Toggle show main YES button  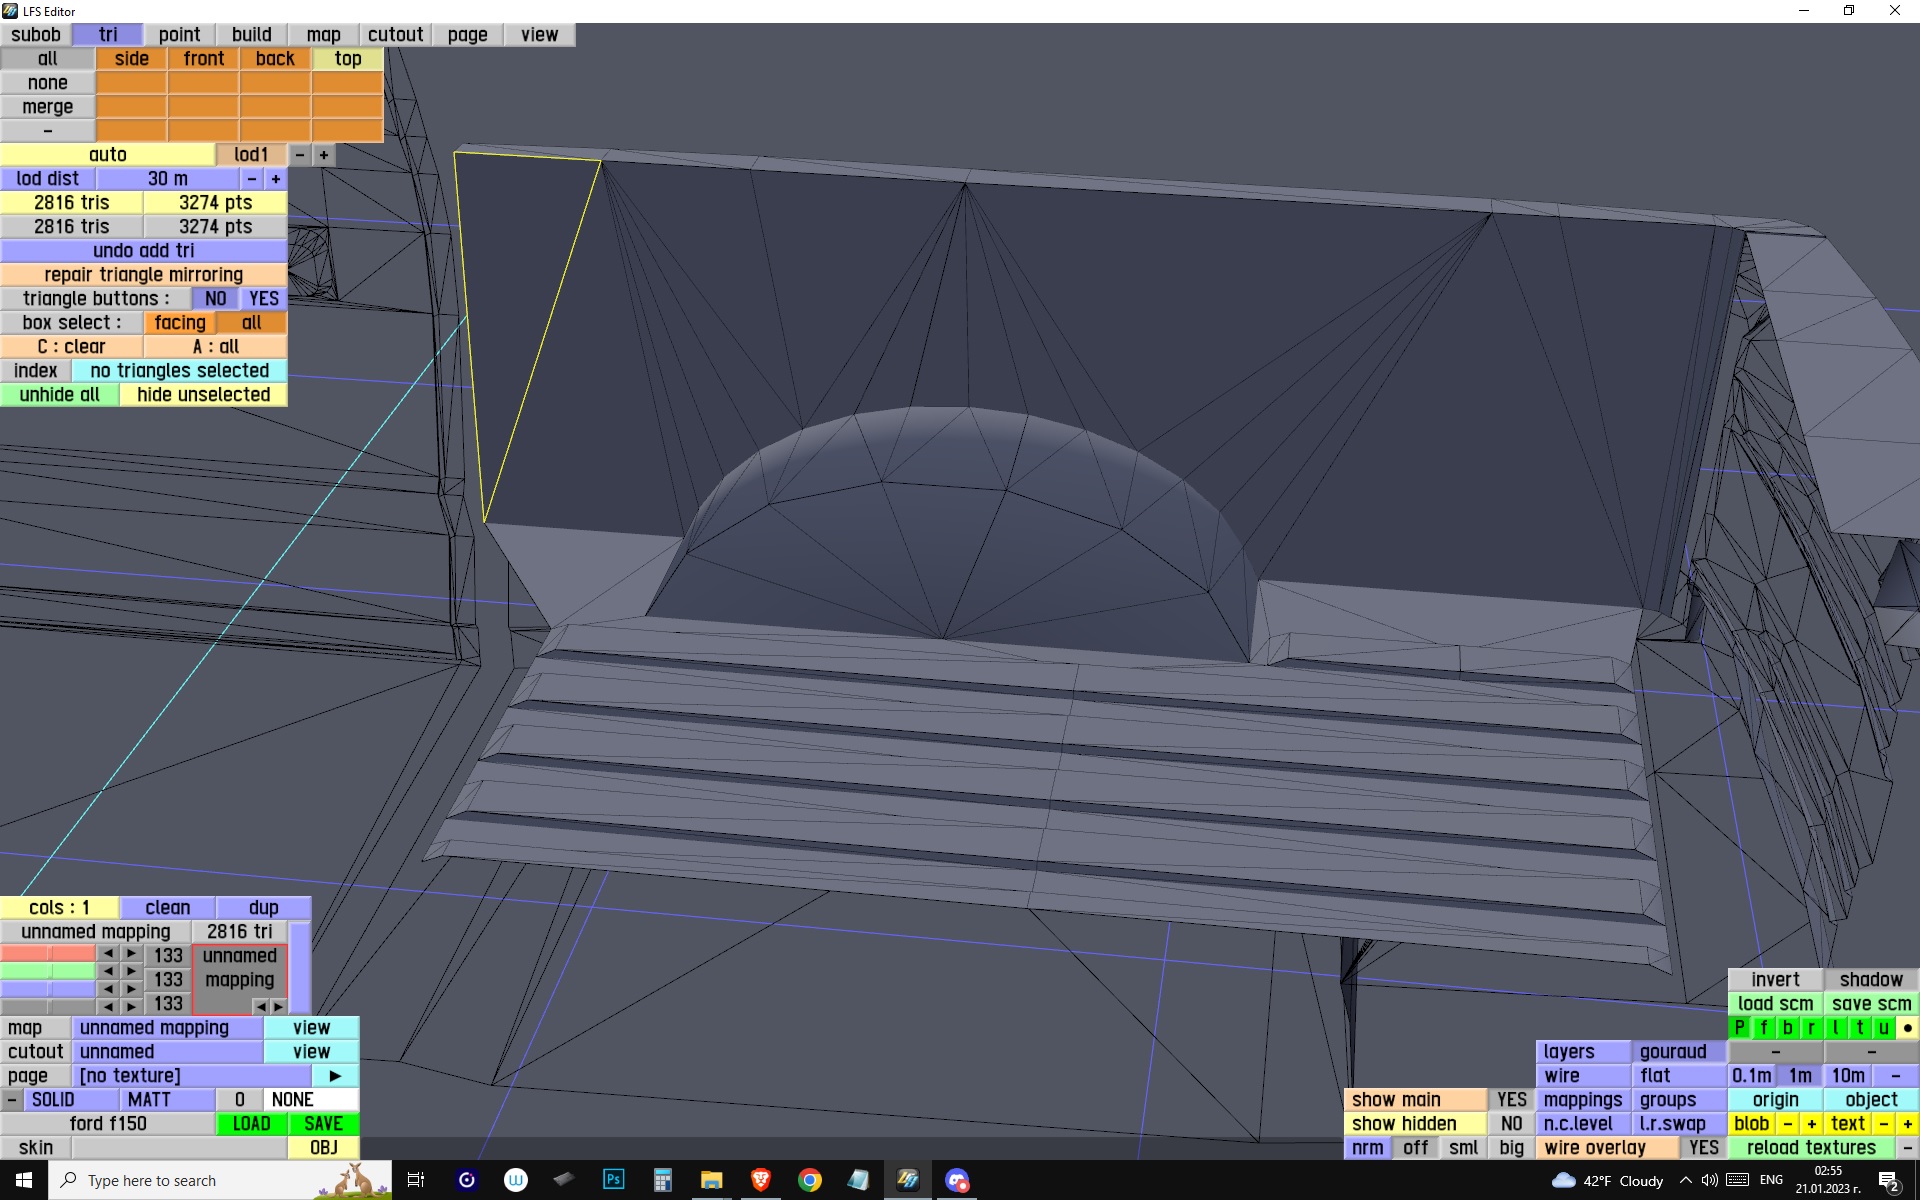[1511, 1099]
